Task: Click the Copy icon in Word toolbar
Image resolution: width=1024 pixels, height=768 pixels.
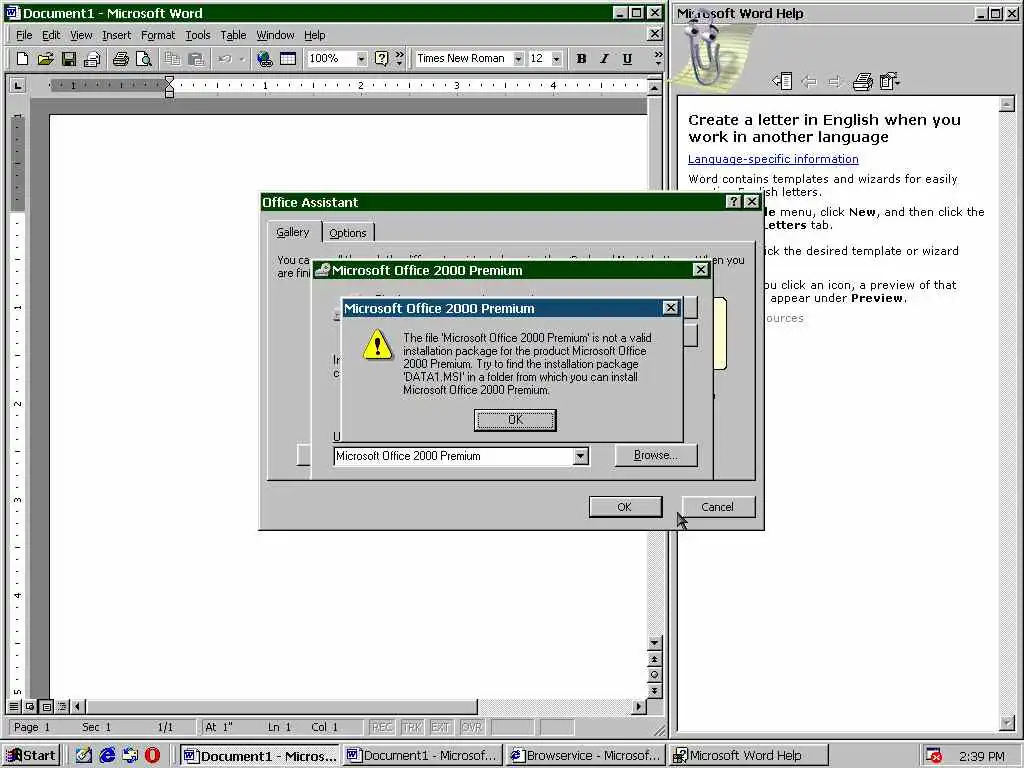Action: pyautogui.click(x=172, y=59)
